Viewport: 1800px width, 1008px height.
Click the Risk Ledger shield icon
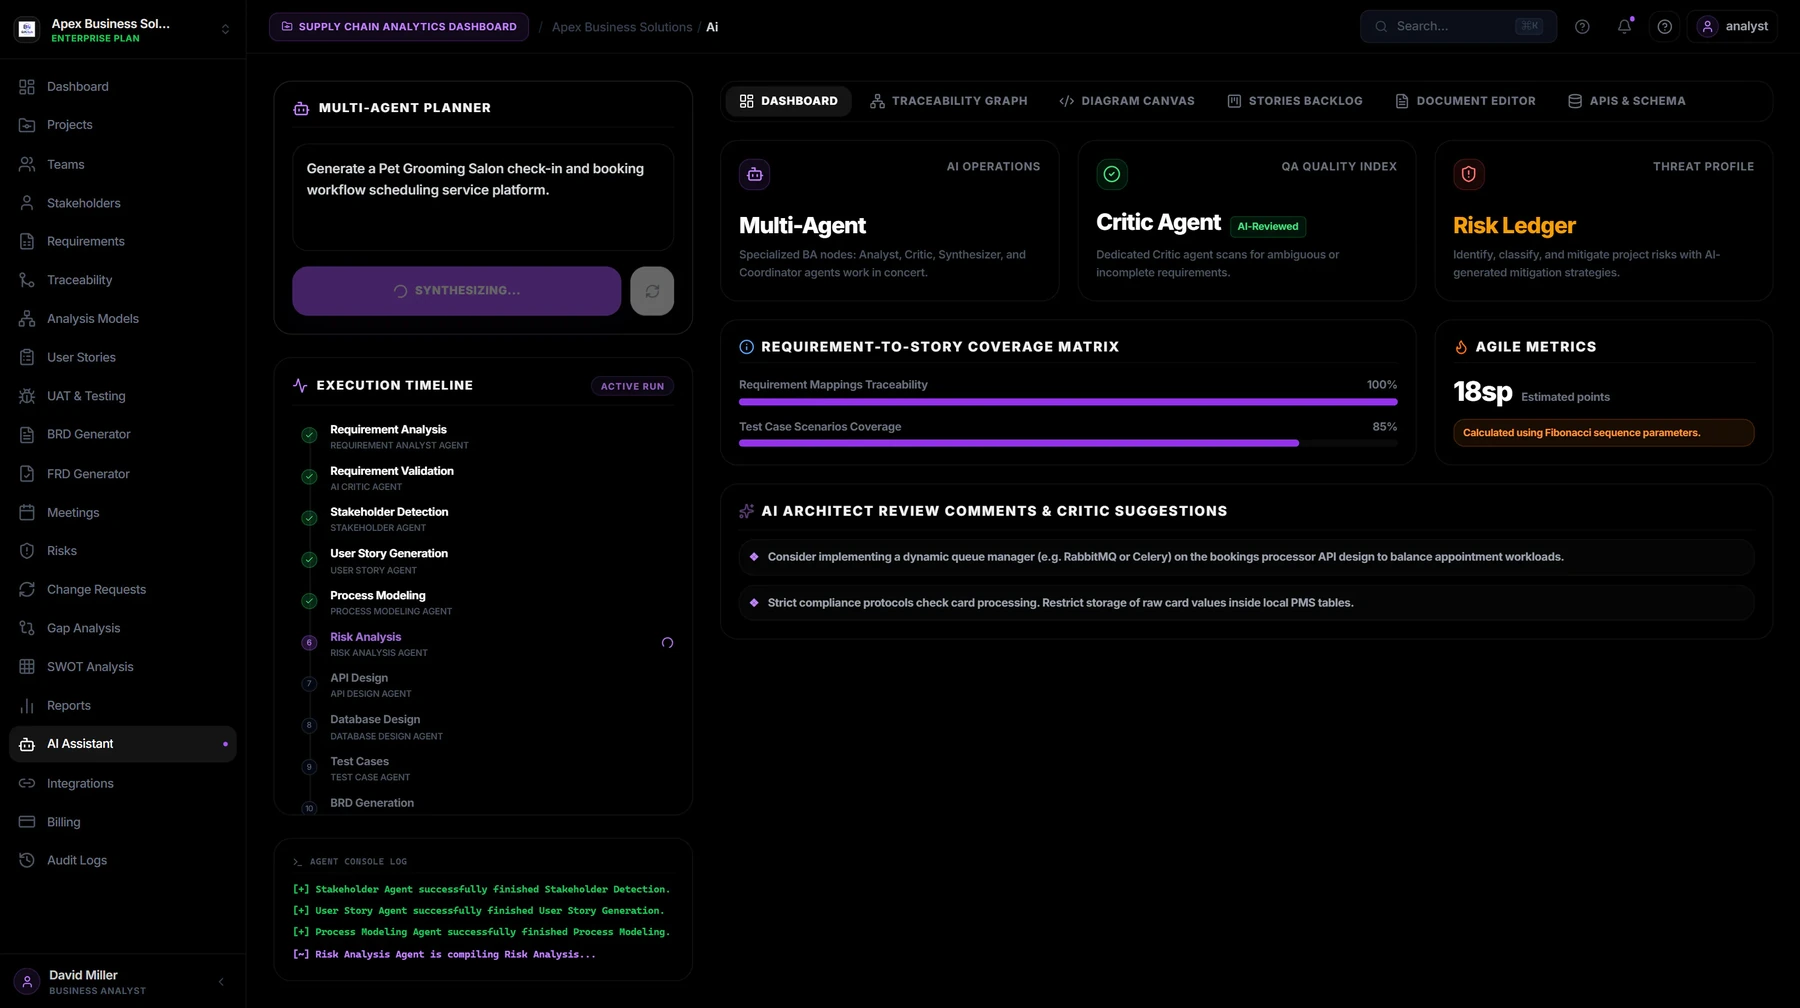click(x=1469, y=174)
